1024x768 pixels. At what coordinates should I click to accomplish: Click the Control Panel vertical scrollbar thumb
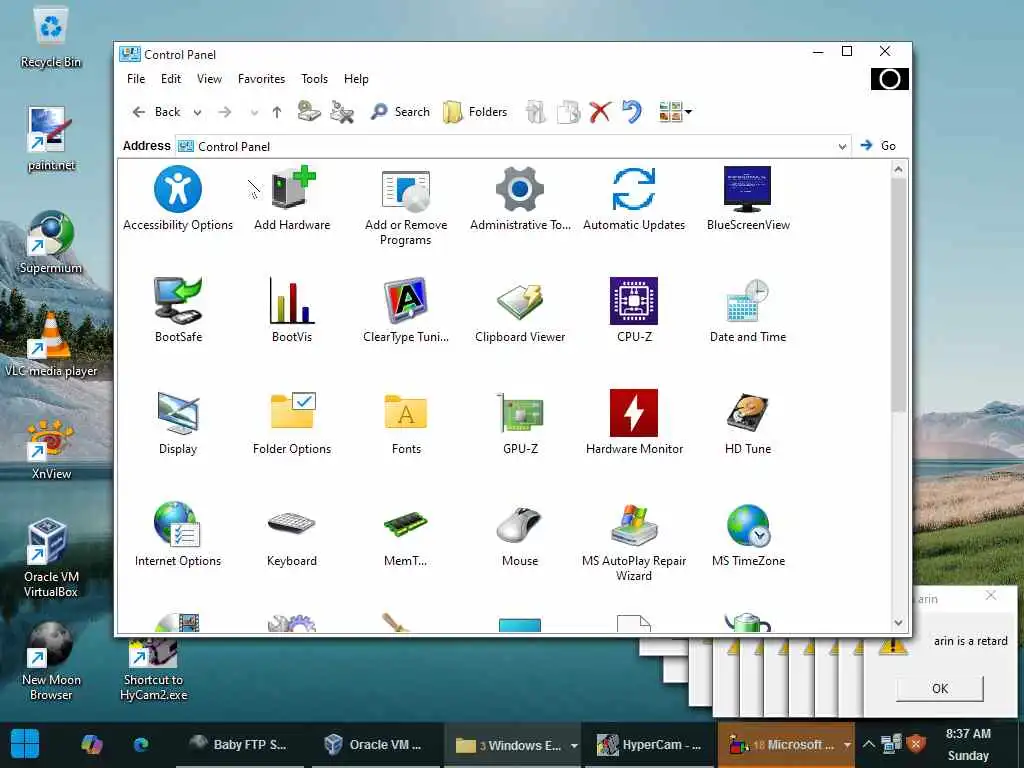click(899, 295)
